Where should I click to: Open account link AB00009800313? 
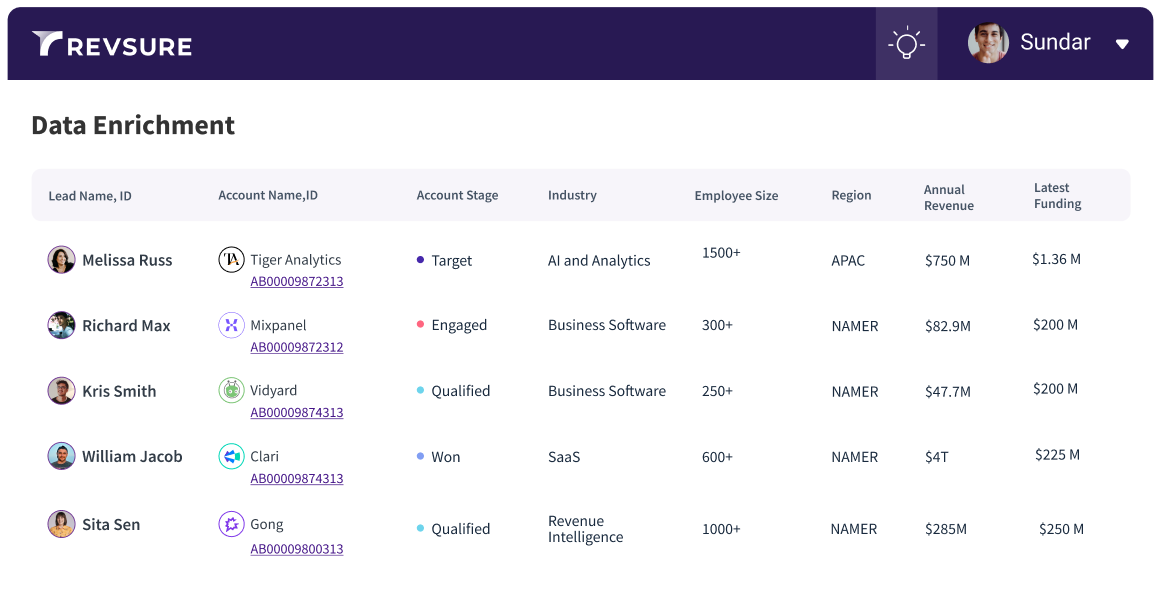pos(296,549)
